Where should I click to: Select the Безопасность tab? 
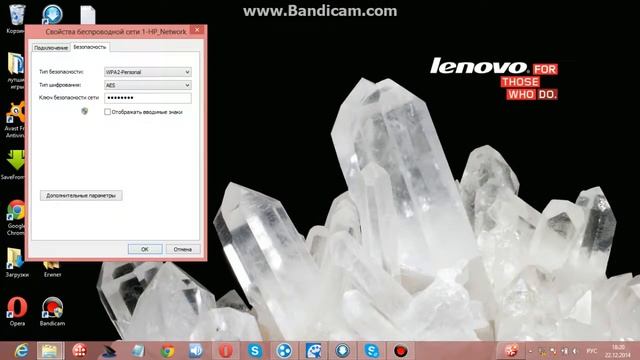pos(90,47)
